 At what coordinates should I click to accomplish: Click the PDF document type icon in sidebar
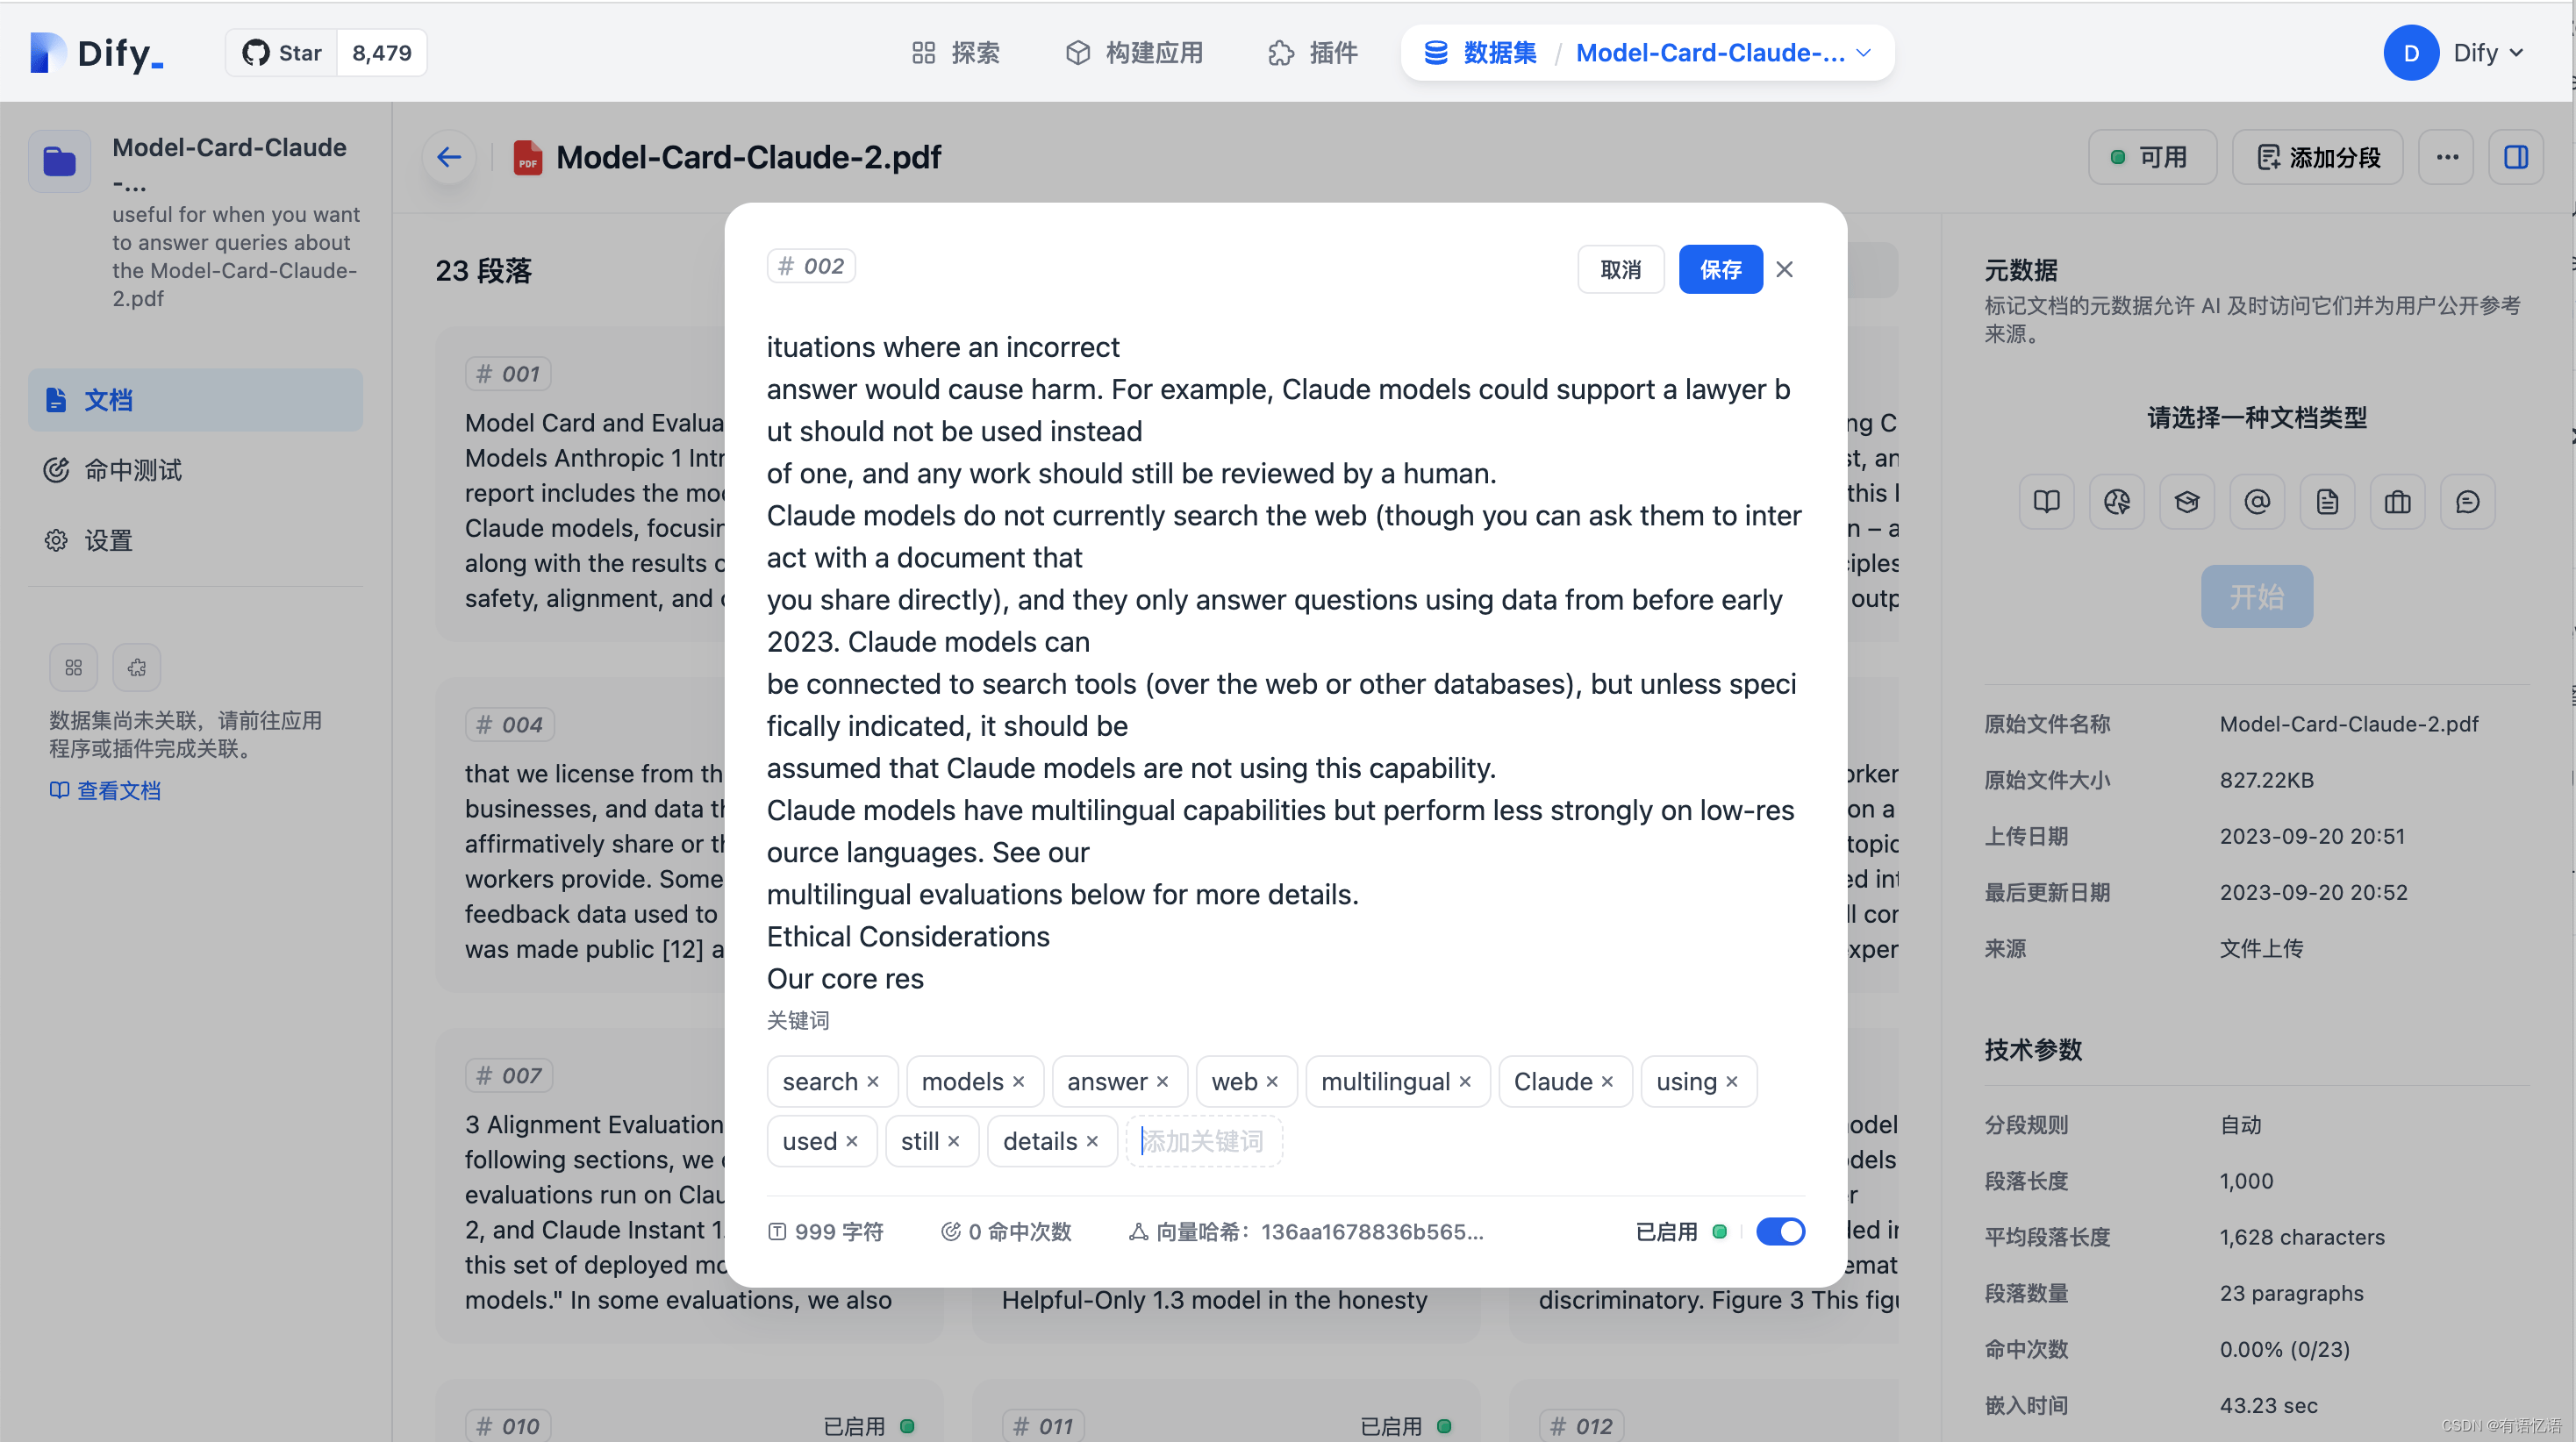tap(2327, 503)
